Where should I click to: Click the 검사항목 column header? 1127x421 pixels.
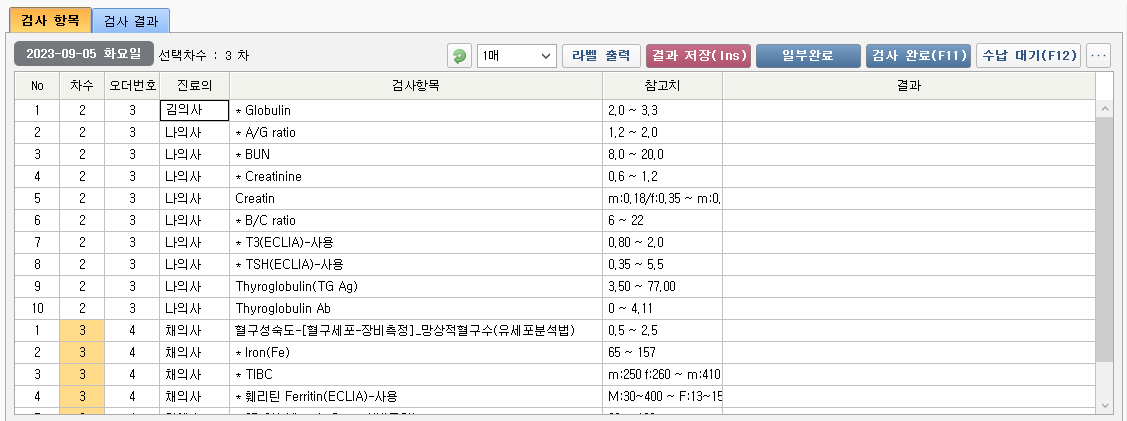(x=416, y=86)
